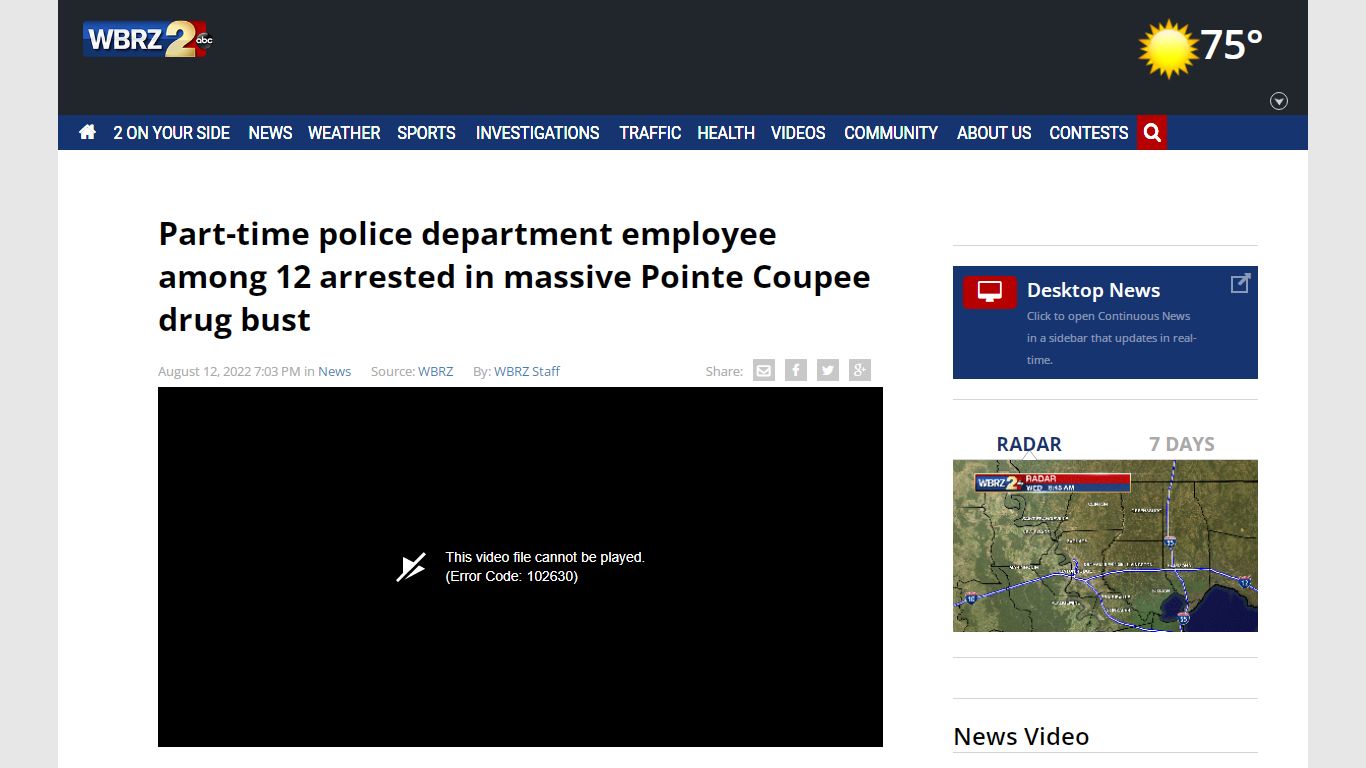Follow the WBRZ source link
Viewport: 1366px width, 768px height.
tap(435, 371)
